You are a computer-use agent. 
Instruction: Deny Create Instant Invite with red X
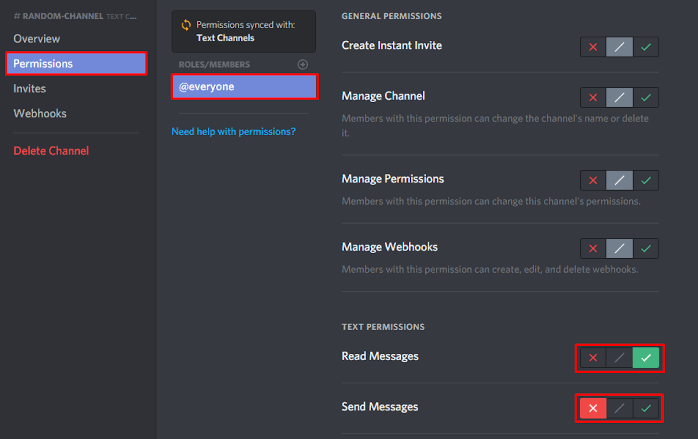(593, 46)
